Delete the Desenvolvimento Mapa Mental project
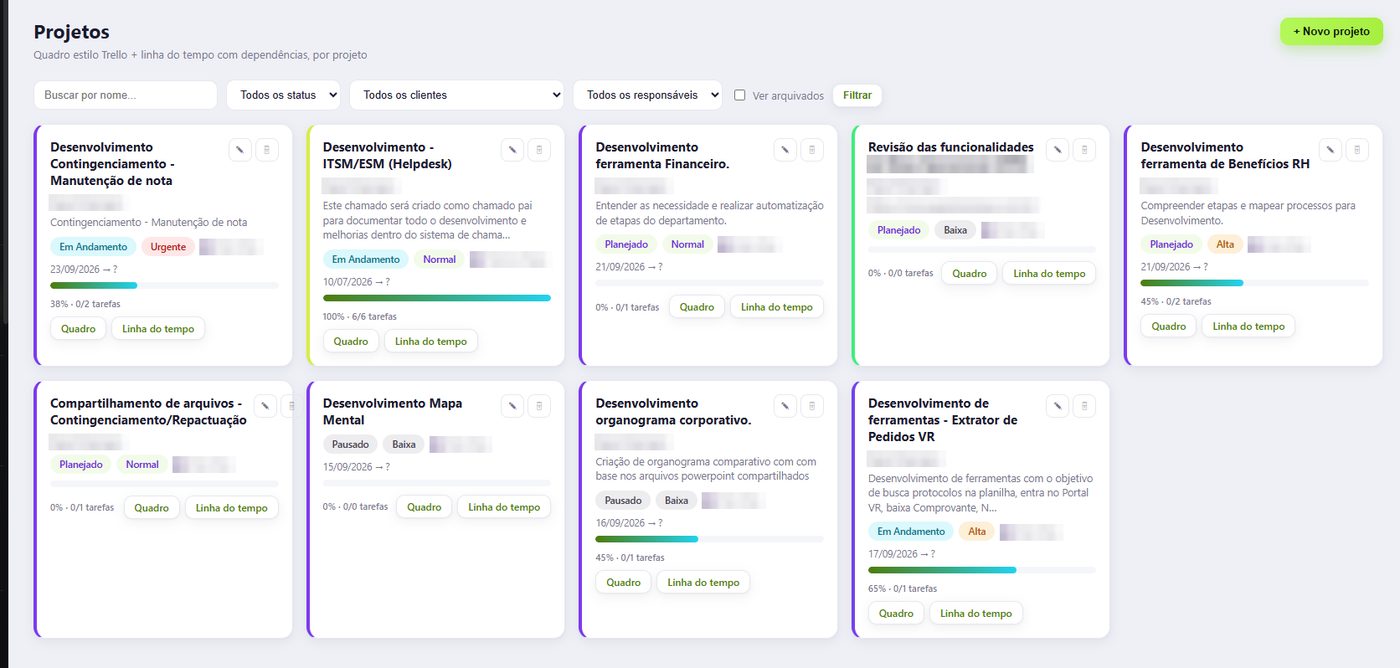The width and height of the screenshot is (1400, 668). 539,406
